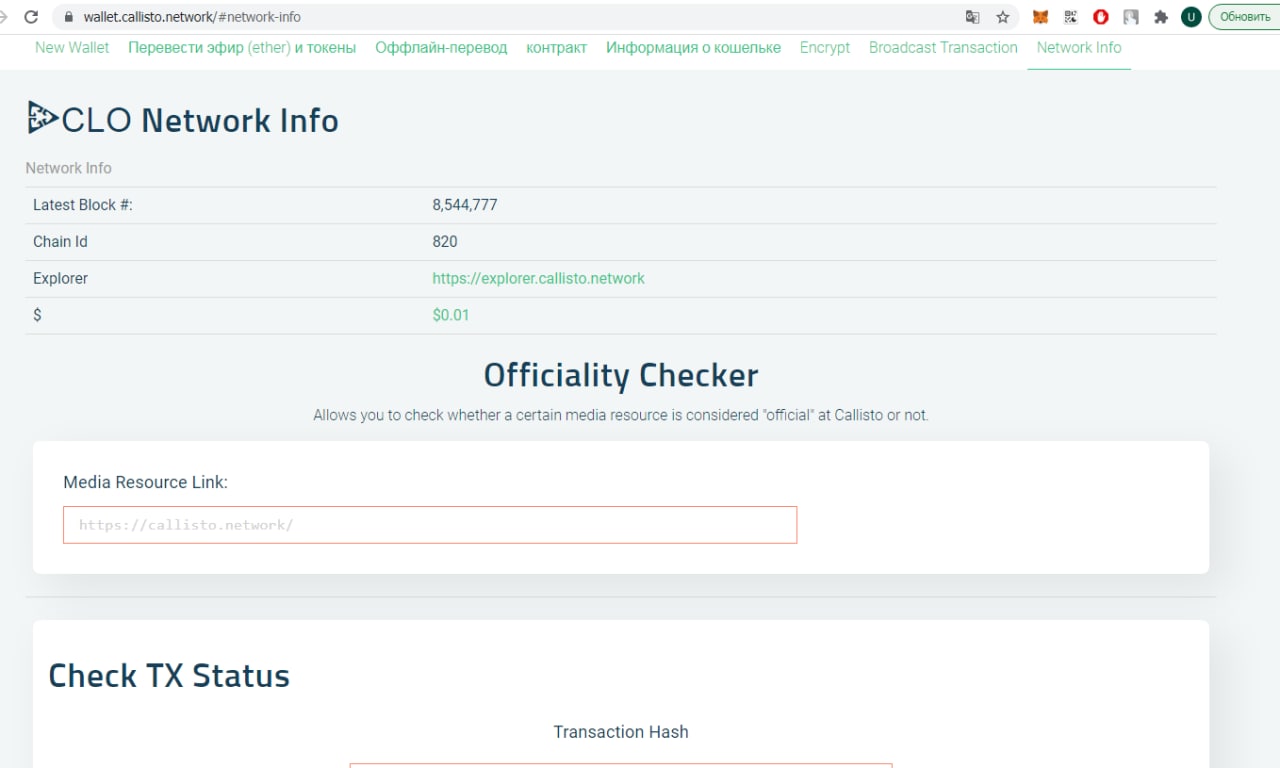The height and width of the screenshot is (768, 1280).
Task: Open the New Wallet tab
Action: pos(72,47)
